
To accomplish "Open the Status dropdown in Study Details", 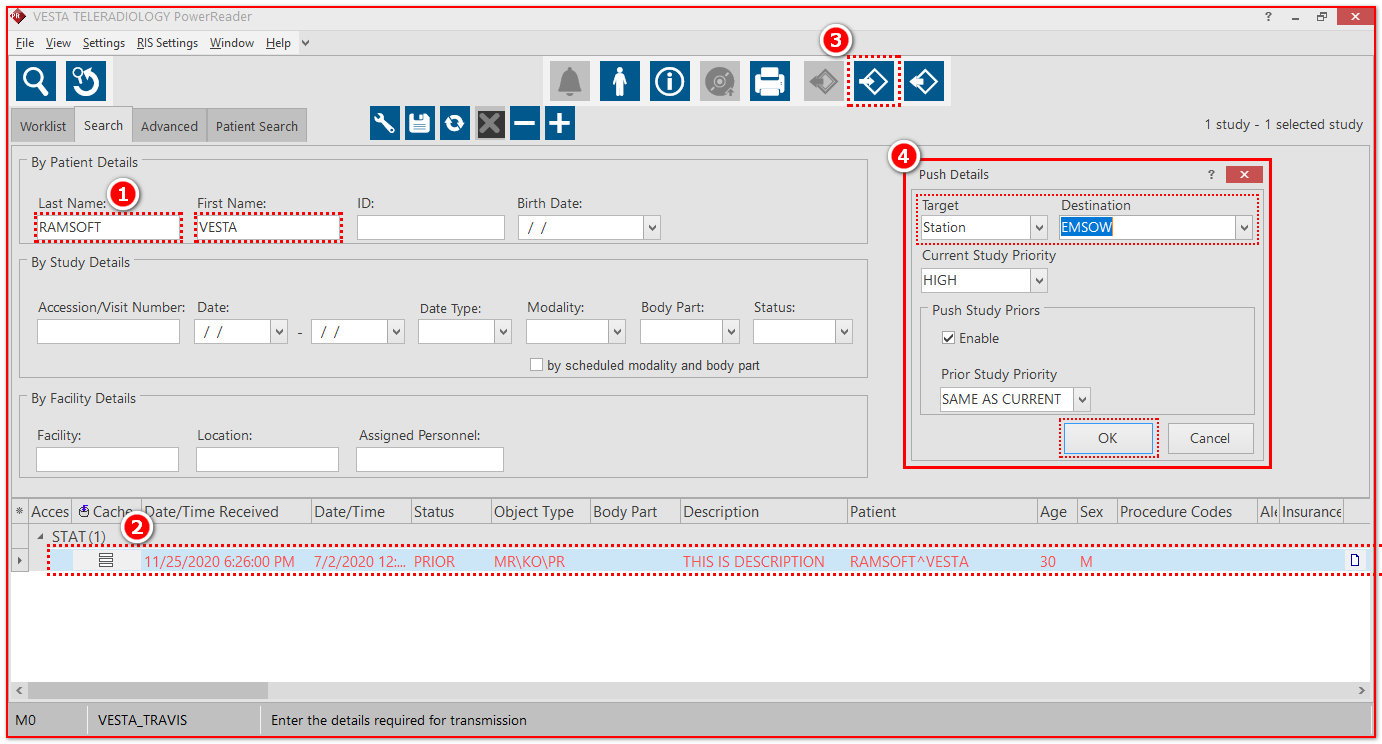I will click(845, 332).
